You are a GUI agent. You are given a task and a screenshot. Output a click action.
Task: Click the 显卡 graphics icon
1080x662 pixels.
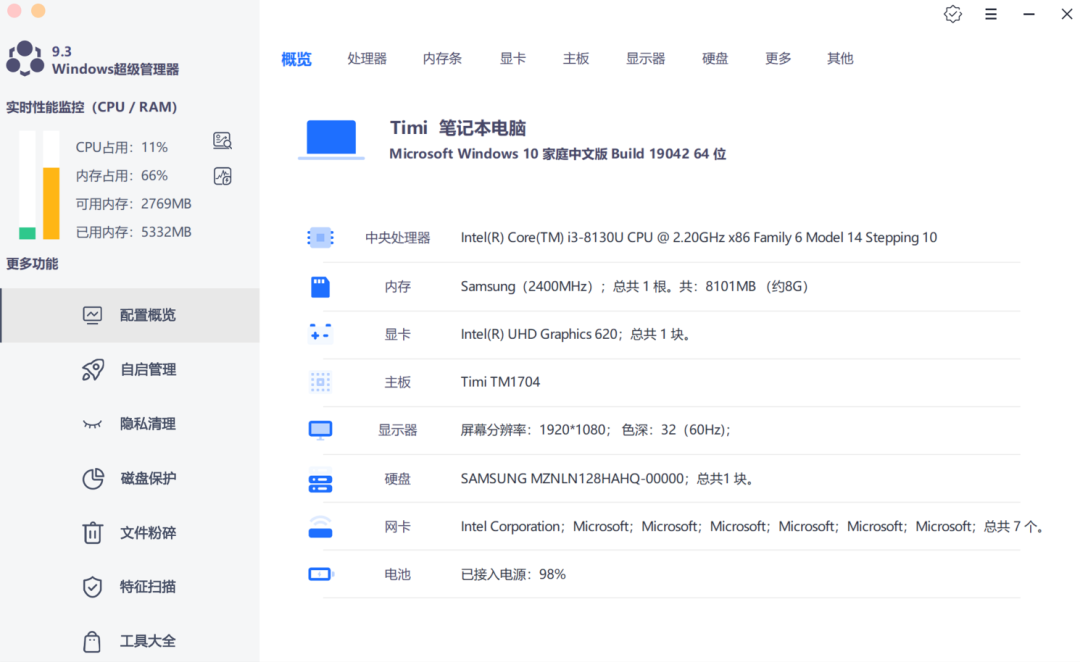click(x=320, y=334)
